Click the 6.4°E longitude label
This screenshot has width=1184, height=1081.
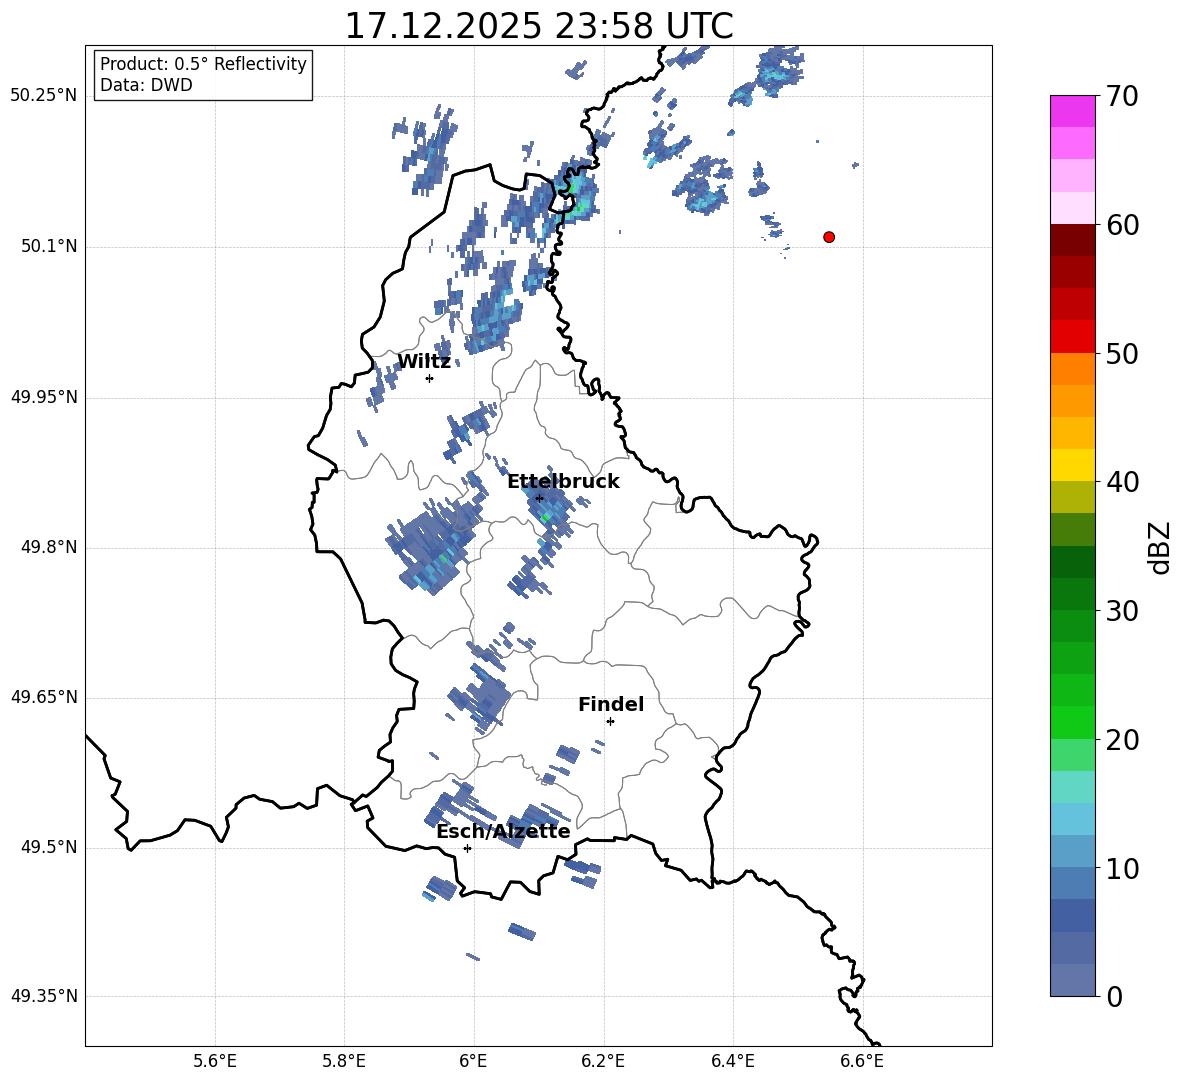click(x=732, y=1061)
